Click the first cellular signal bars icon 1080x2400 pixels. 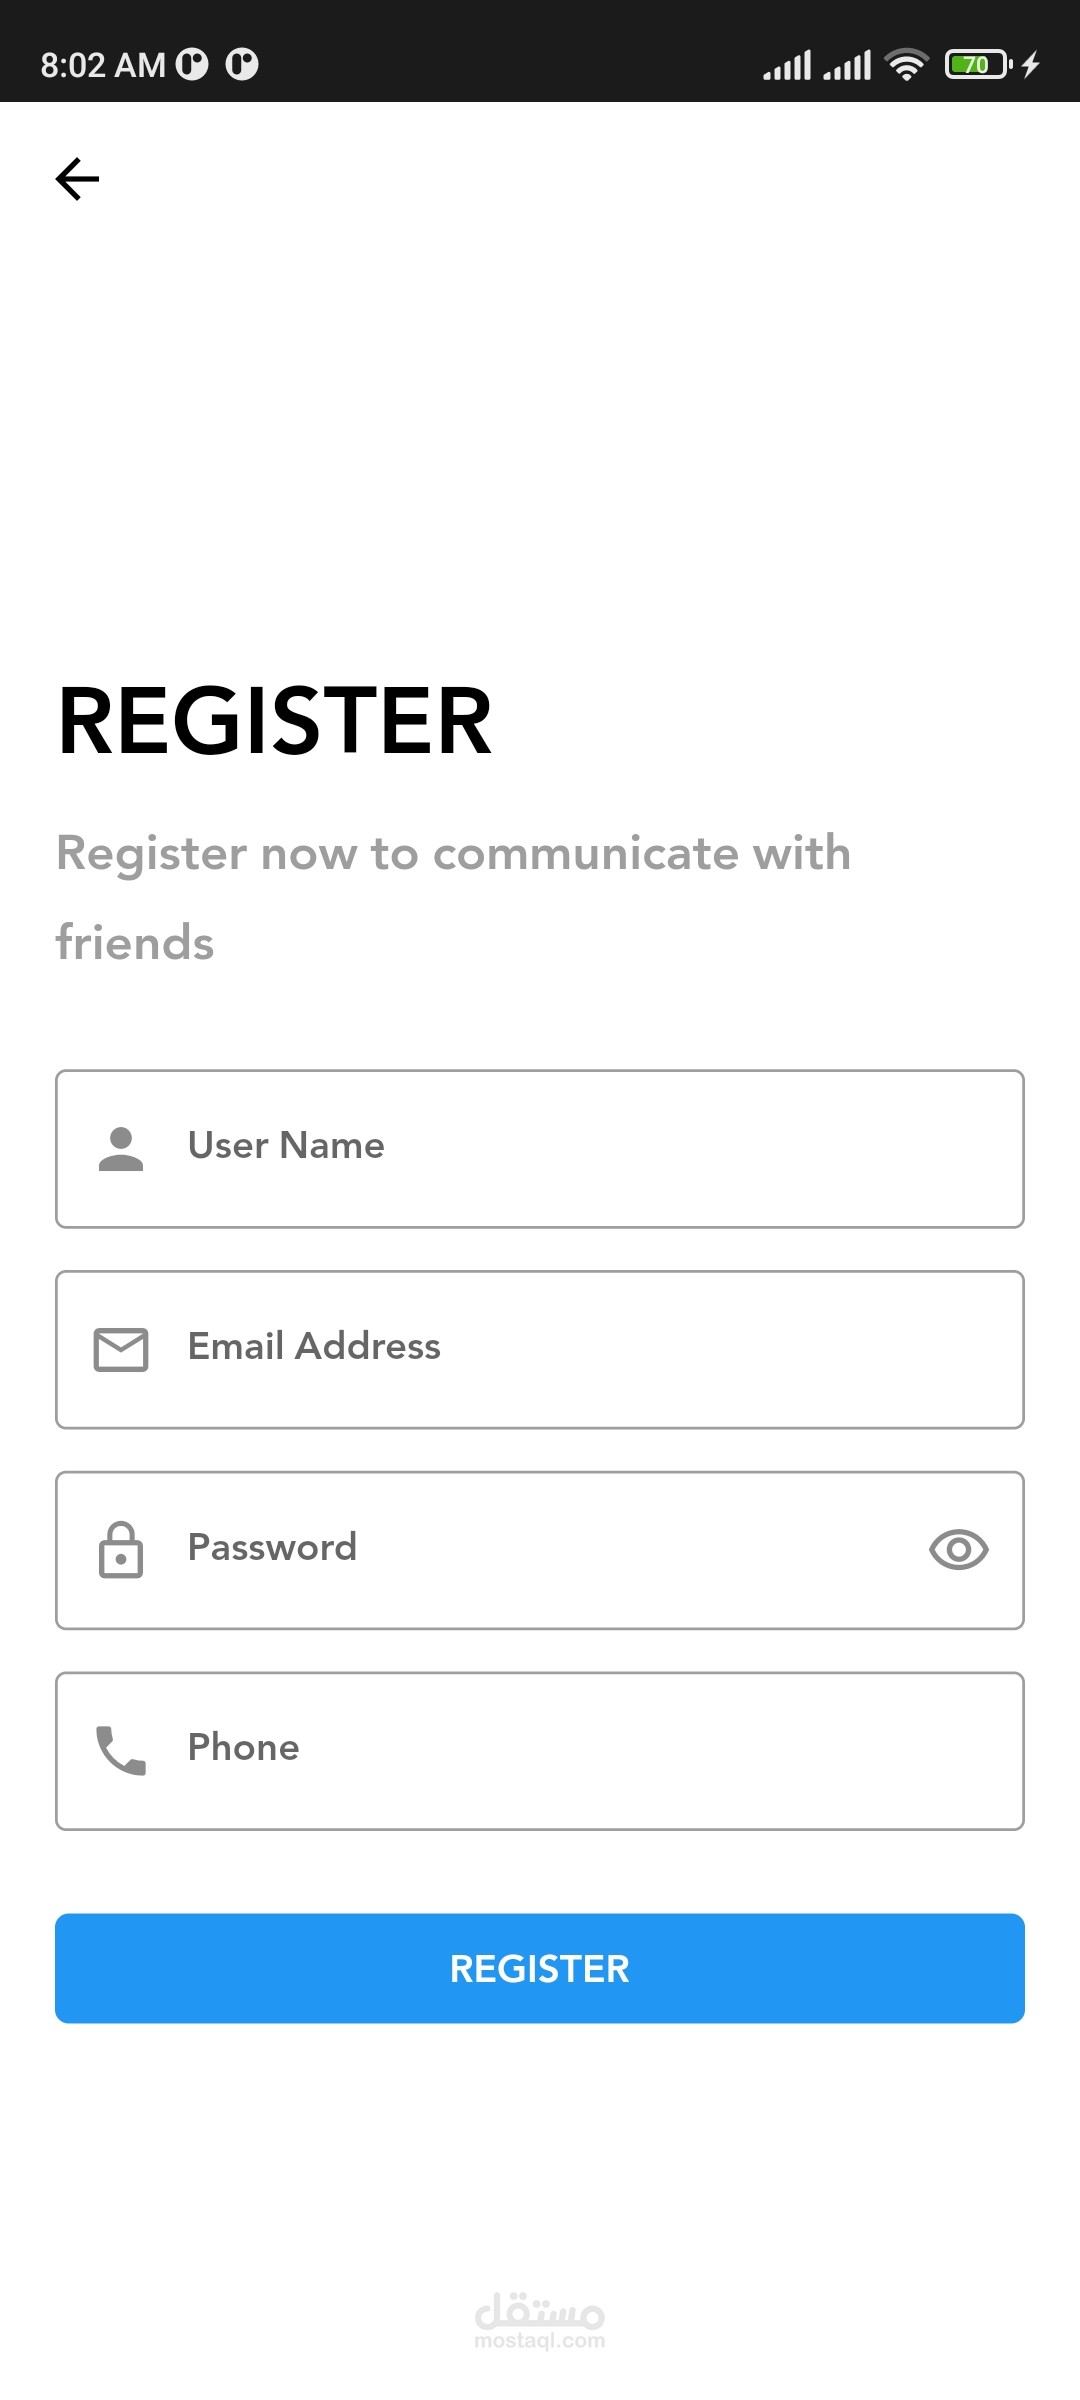[787, 66]
